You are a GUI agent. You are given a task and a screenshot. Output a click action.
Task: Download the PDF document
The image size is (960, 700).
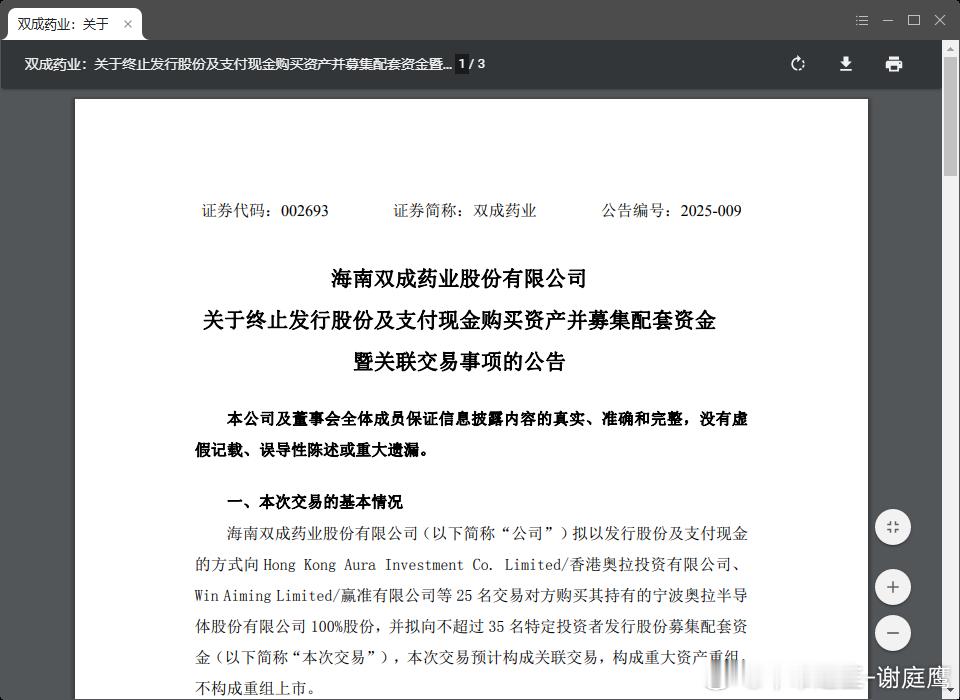[x=846, y=64]
